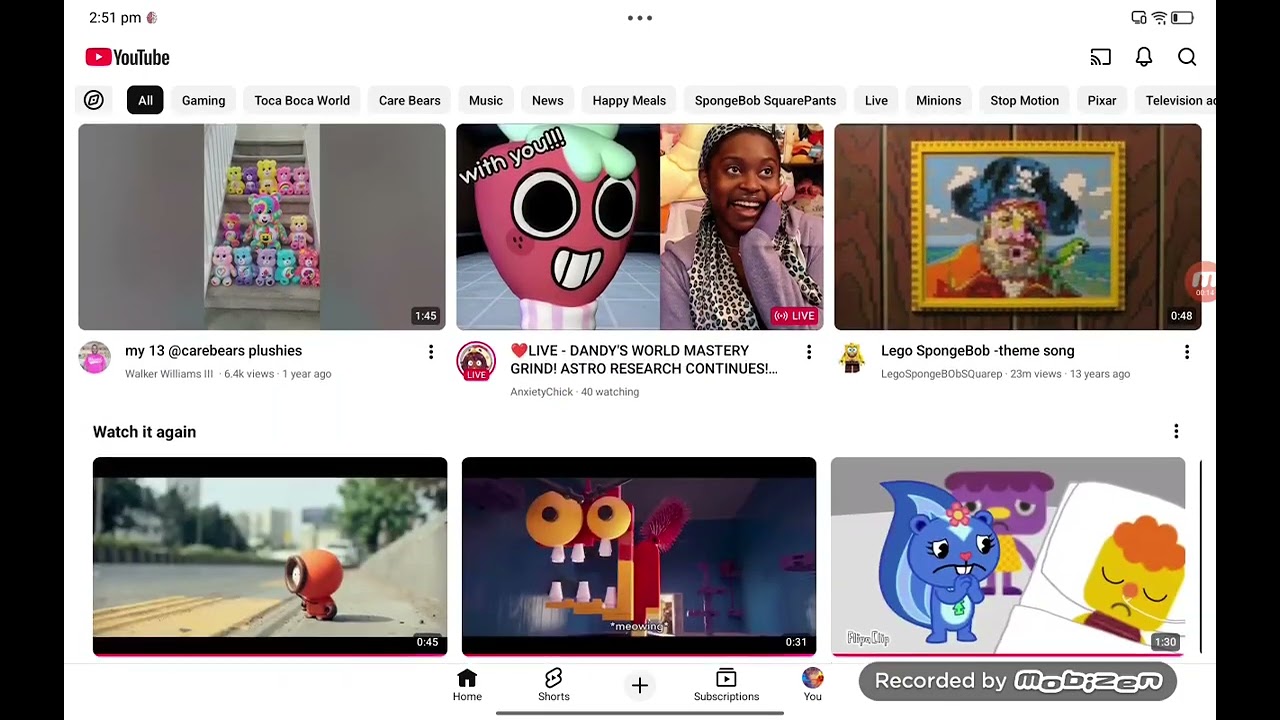Open Walker Williams III channel avatar
The height and width of the screenshot is (720, 1280).
pos(95,358)
